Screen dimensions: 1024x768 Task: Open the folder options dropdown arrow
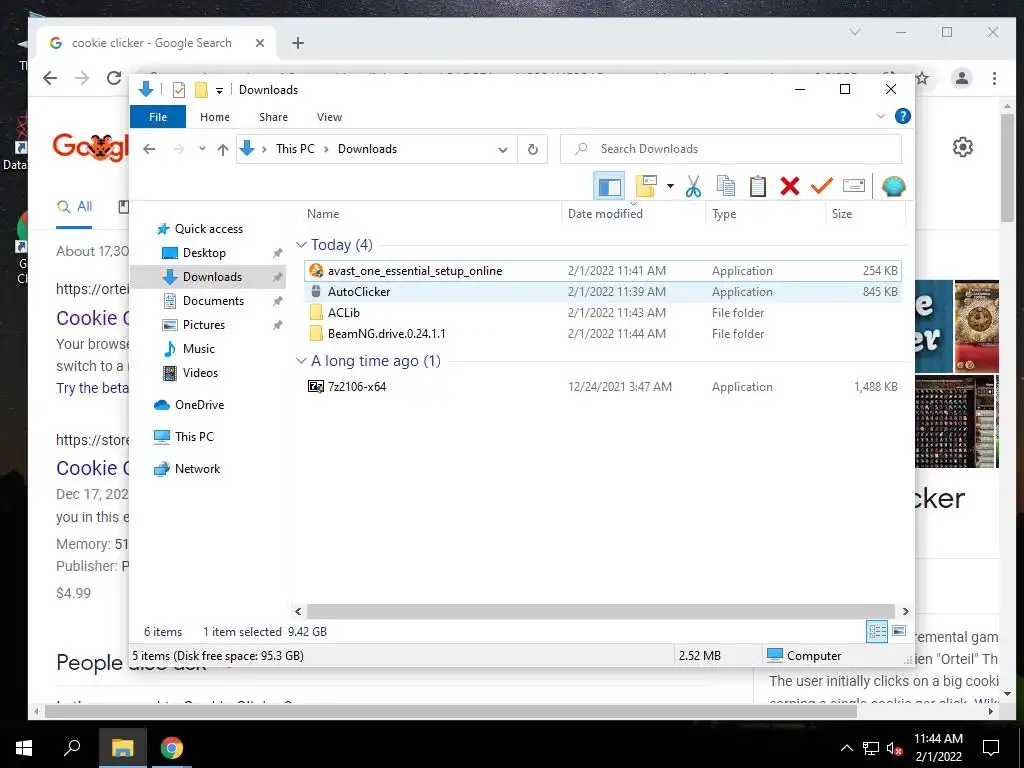tap(670, 187)
